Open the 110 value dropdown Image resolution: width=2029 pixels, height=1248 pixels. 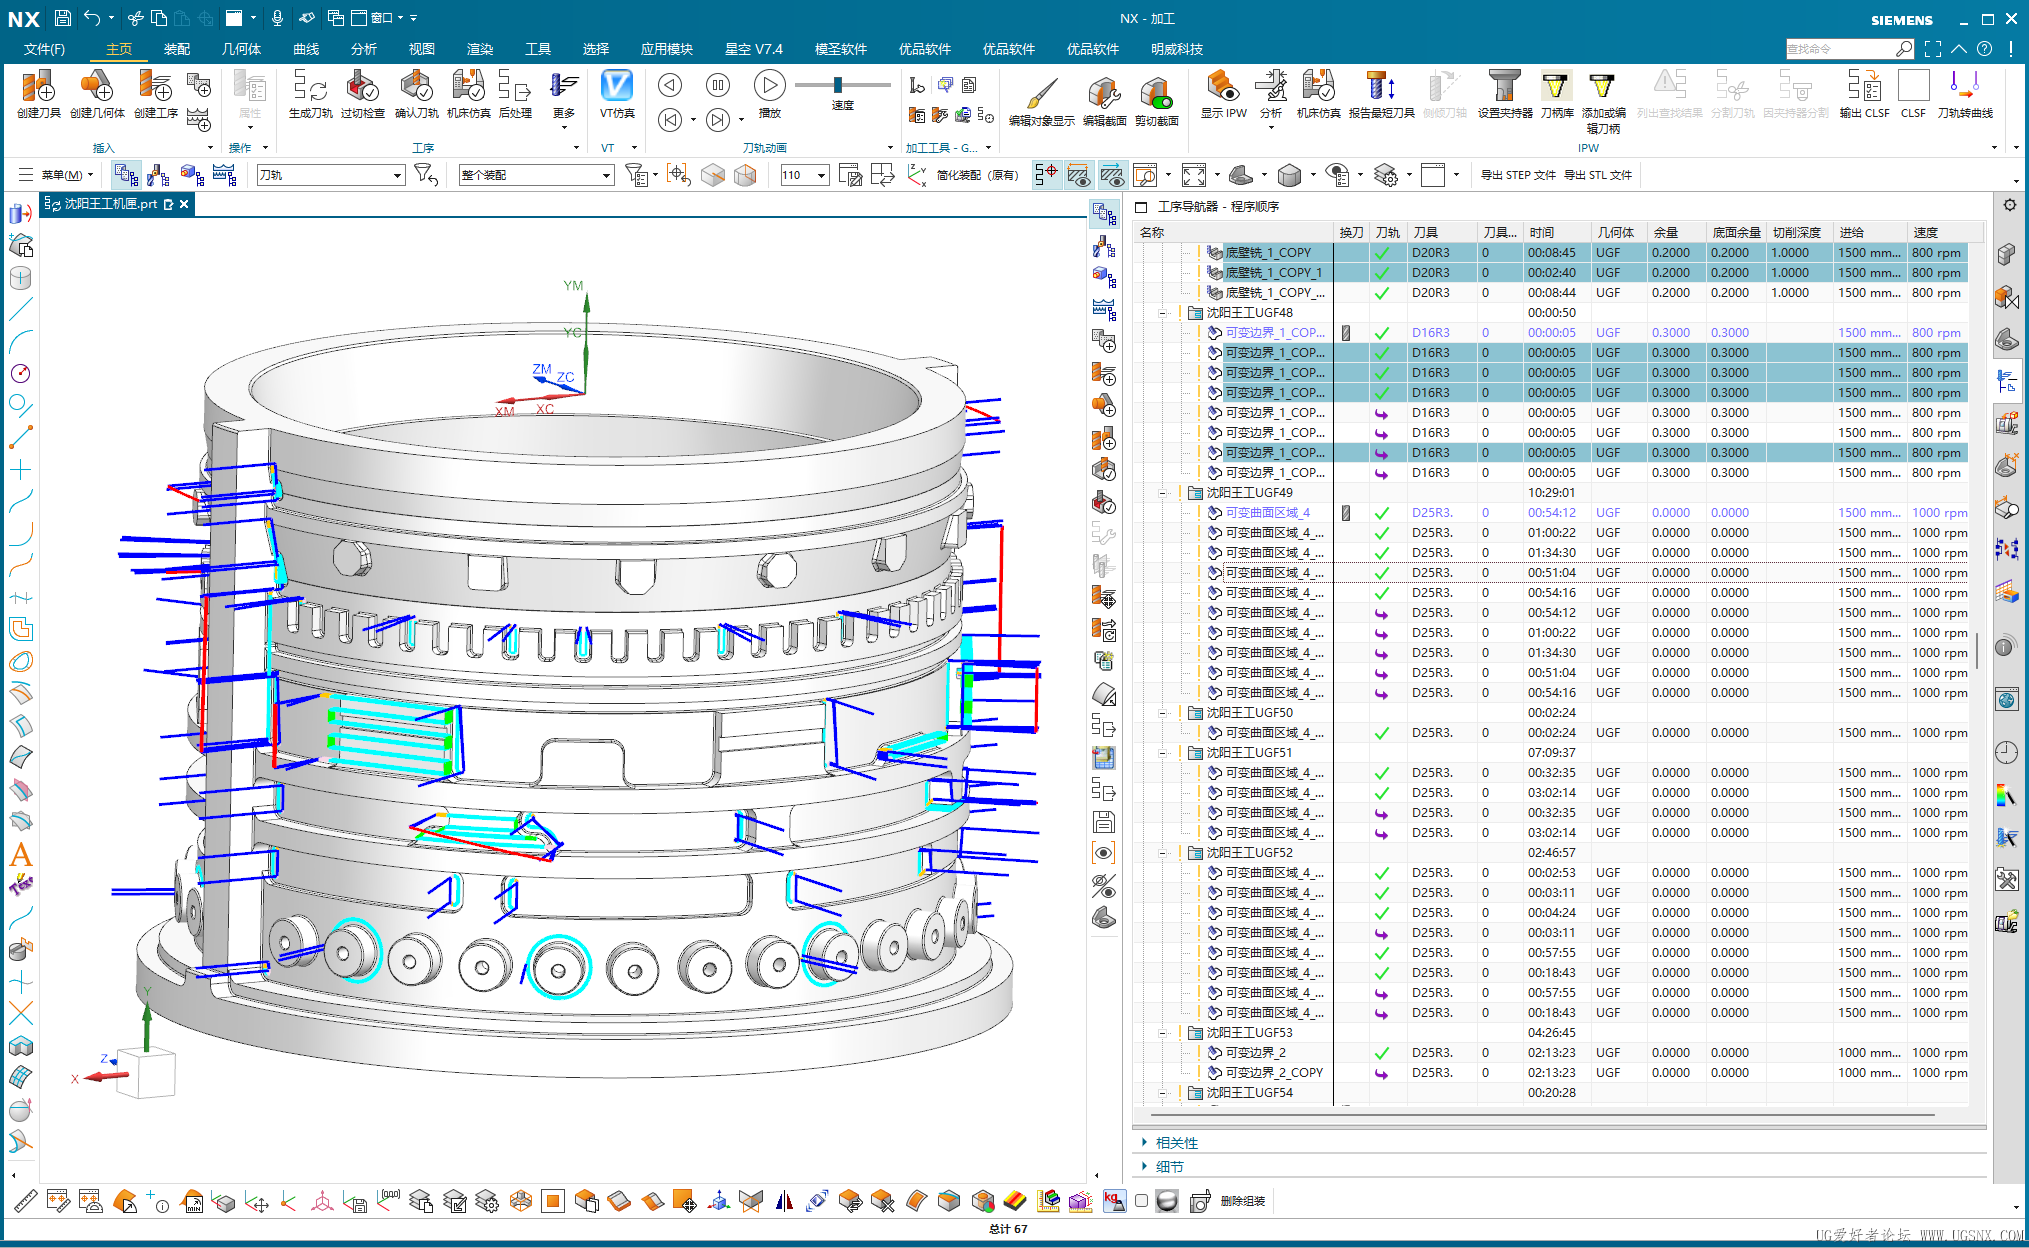[x=821, y=175]
